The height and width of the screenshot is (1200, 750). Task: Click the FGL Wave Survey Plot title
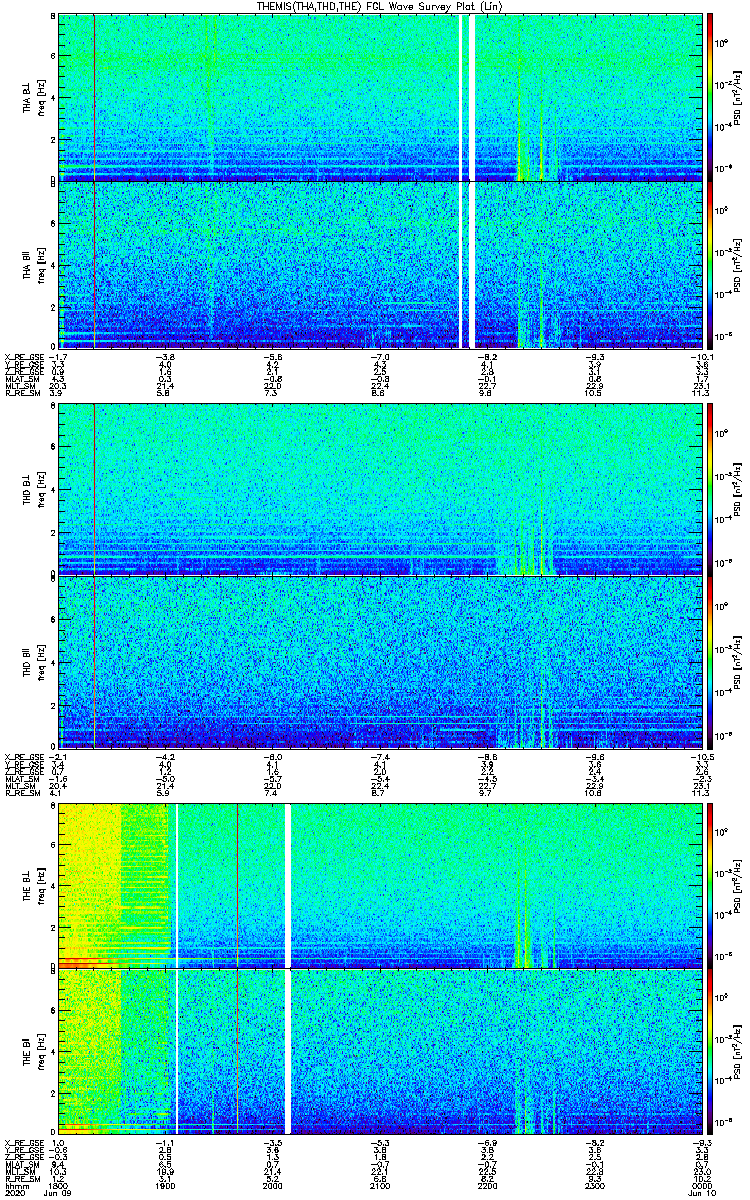[380, 6]
